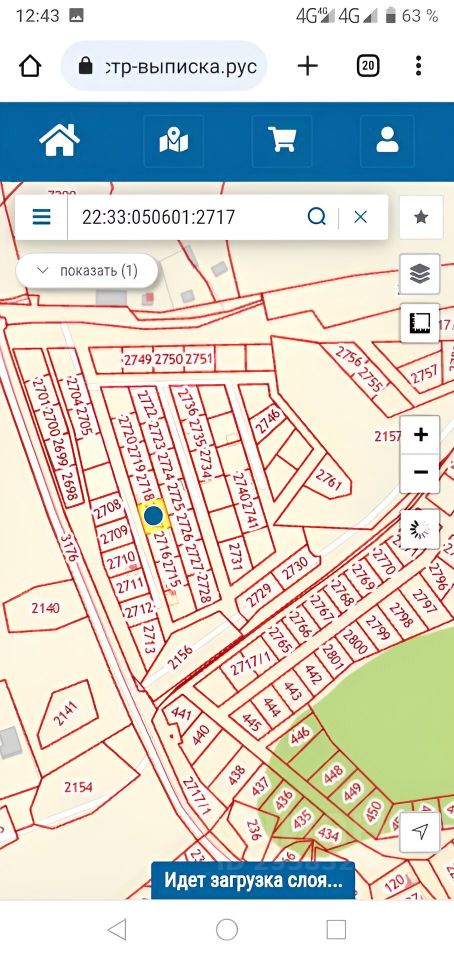Screen dimensions: 454x960
Task: Zoom out the map with minus button
Action: [420, 473]
